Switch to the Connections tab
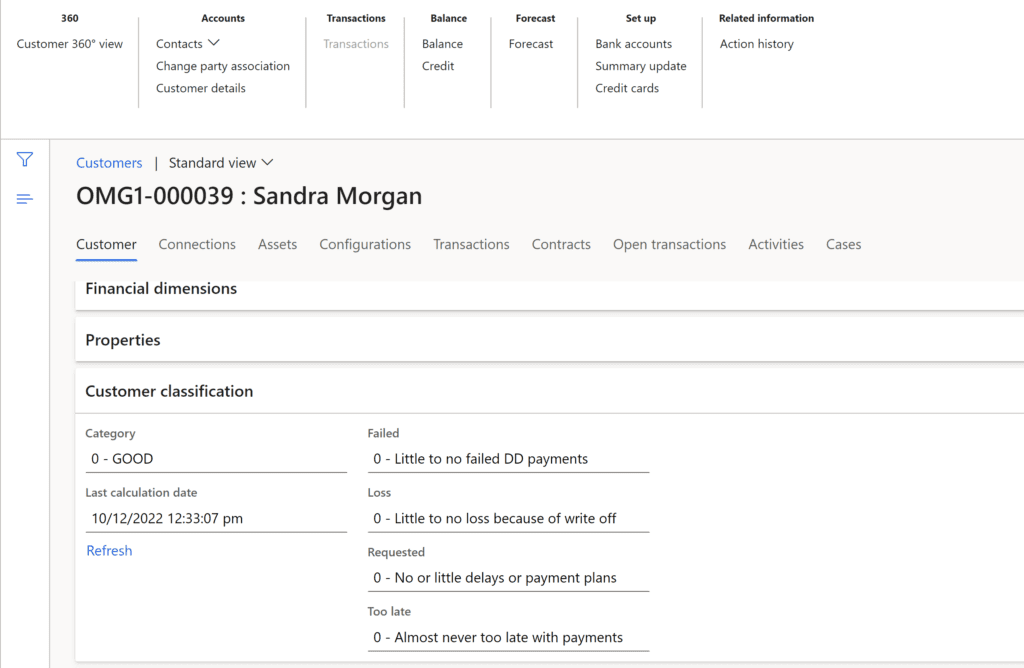 click(197, 244)
